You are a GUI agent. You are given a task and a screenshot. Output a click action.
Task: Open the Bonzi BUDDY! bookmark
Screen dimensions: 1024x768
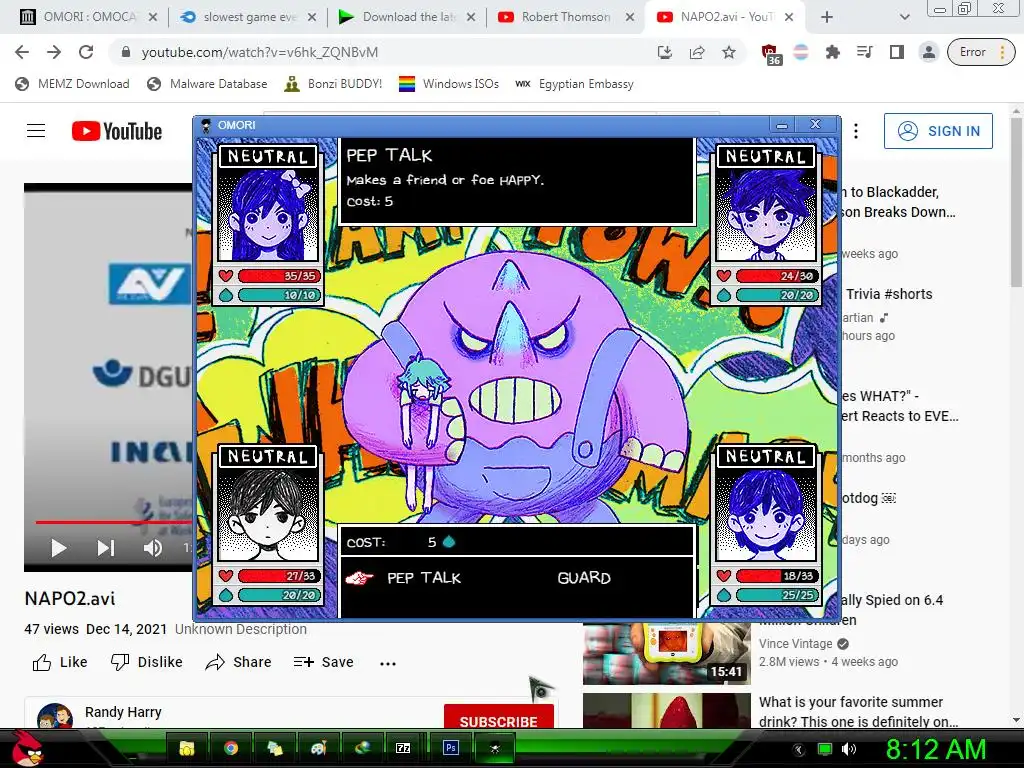333,84
